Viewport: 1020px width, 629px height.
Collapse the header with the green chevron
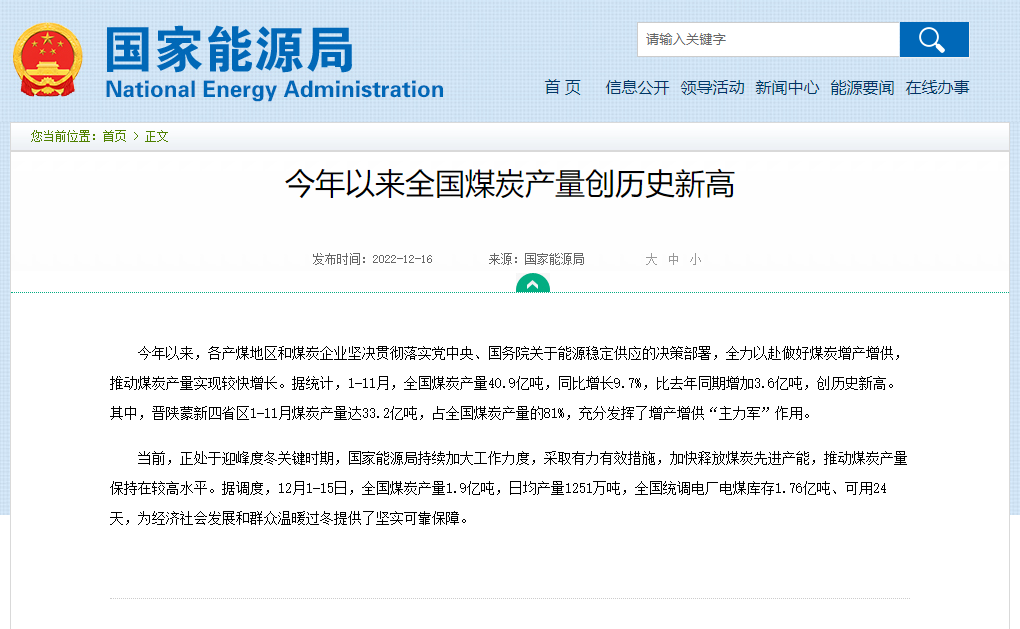click(x=532, y=284)
